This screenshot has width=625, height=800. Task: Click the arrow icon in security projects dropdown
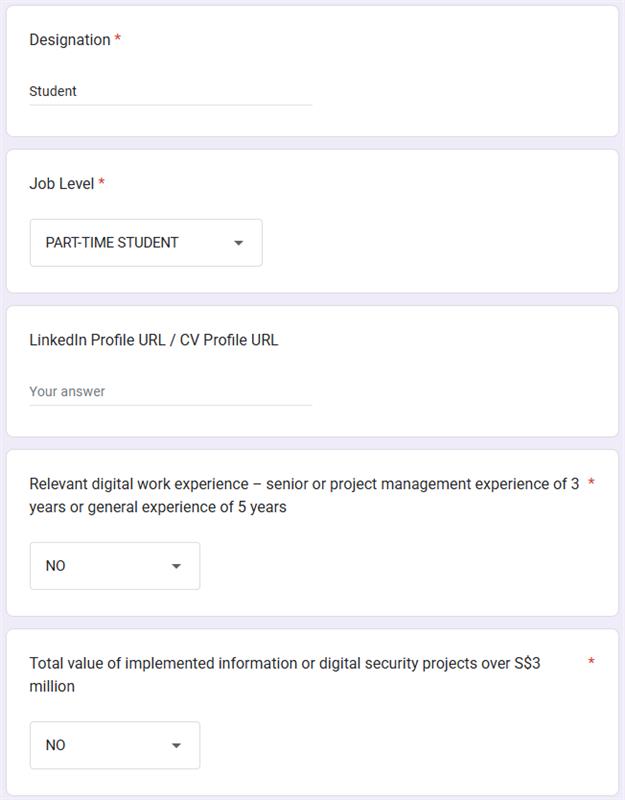pyautogui.click(x=176, y=745)
